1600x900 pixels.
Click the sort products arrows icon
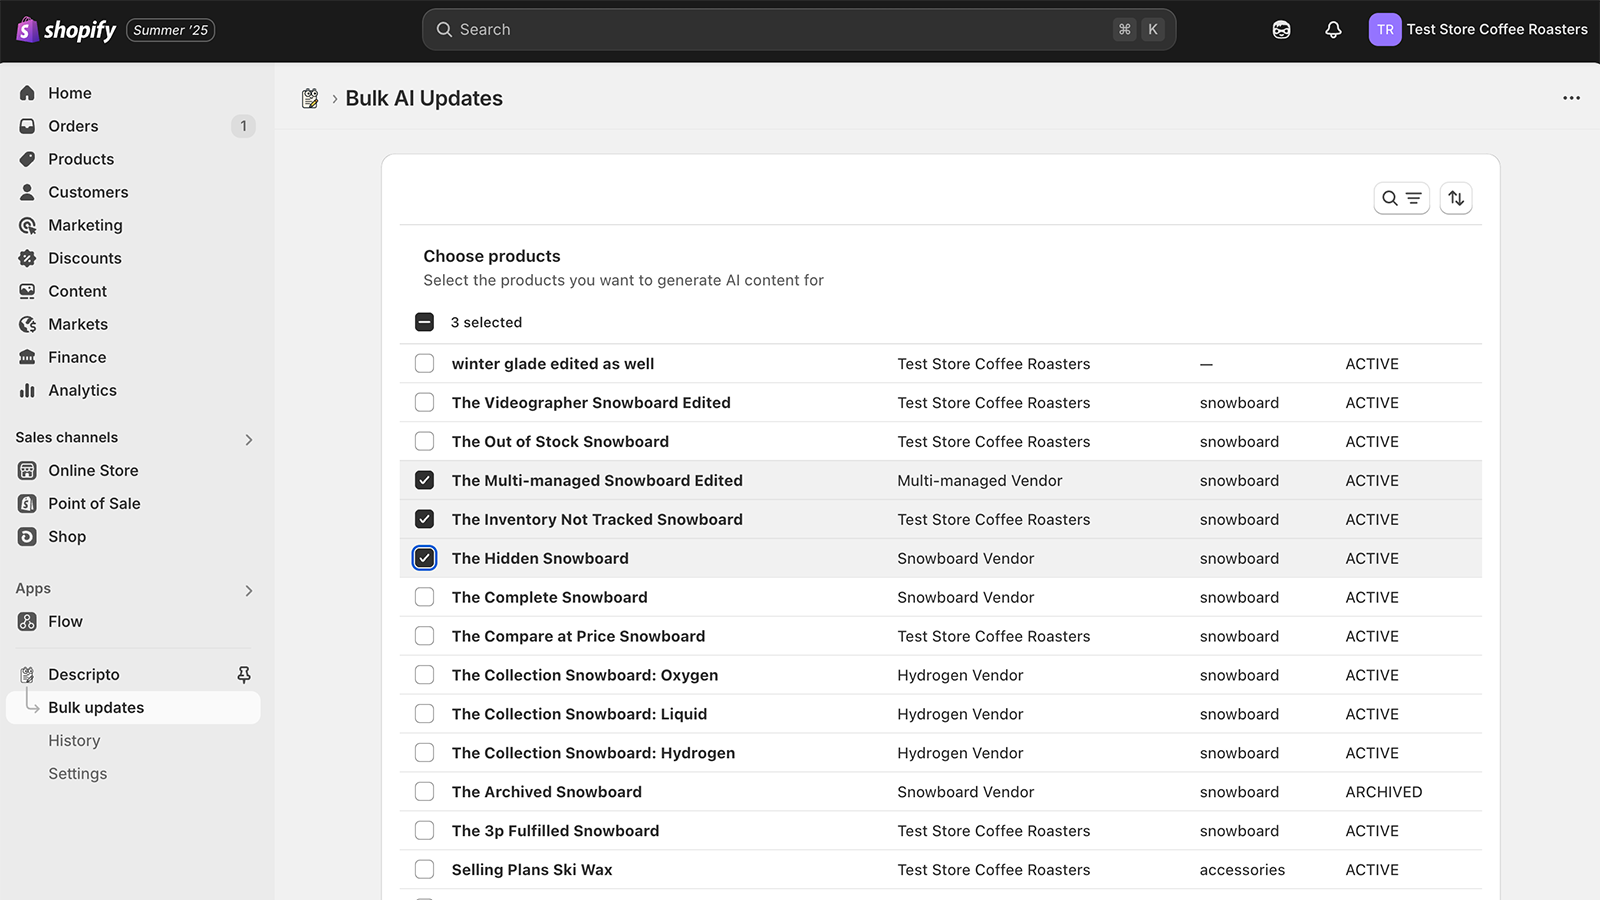(x=1456, y=198)
